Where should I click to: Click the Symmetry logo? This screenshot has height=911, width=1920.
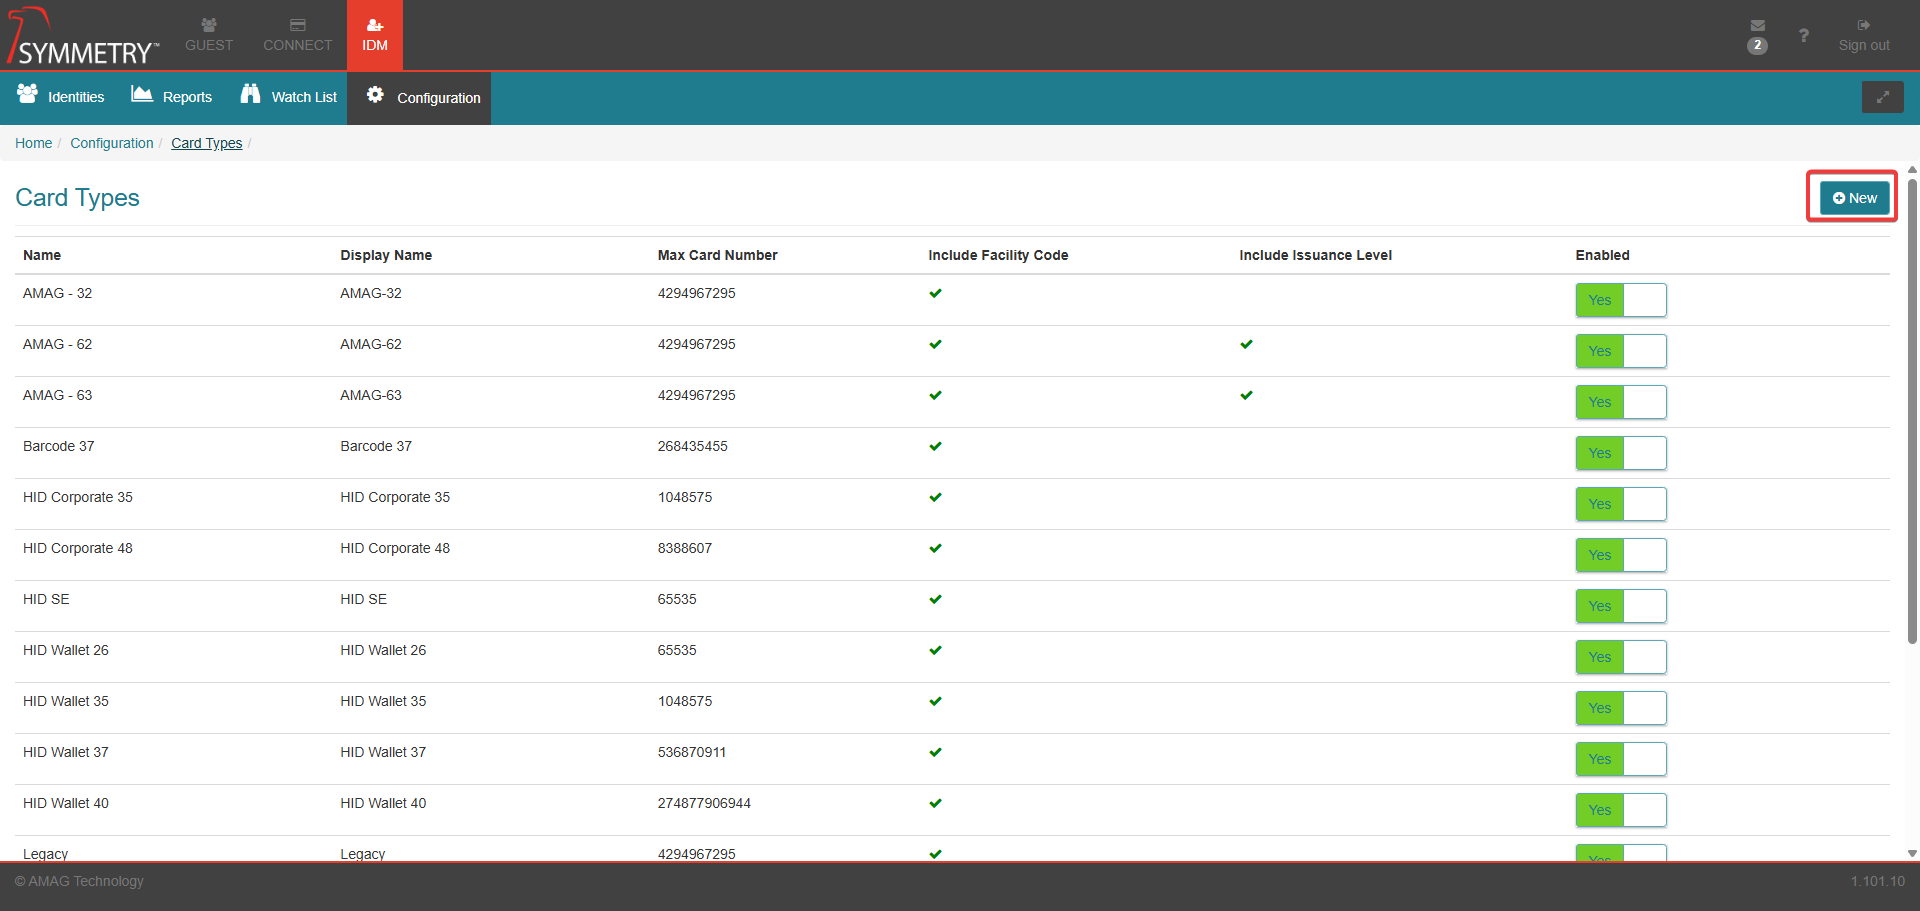click(x=83, y=37)
